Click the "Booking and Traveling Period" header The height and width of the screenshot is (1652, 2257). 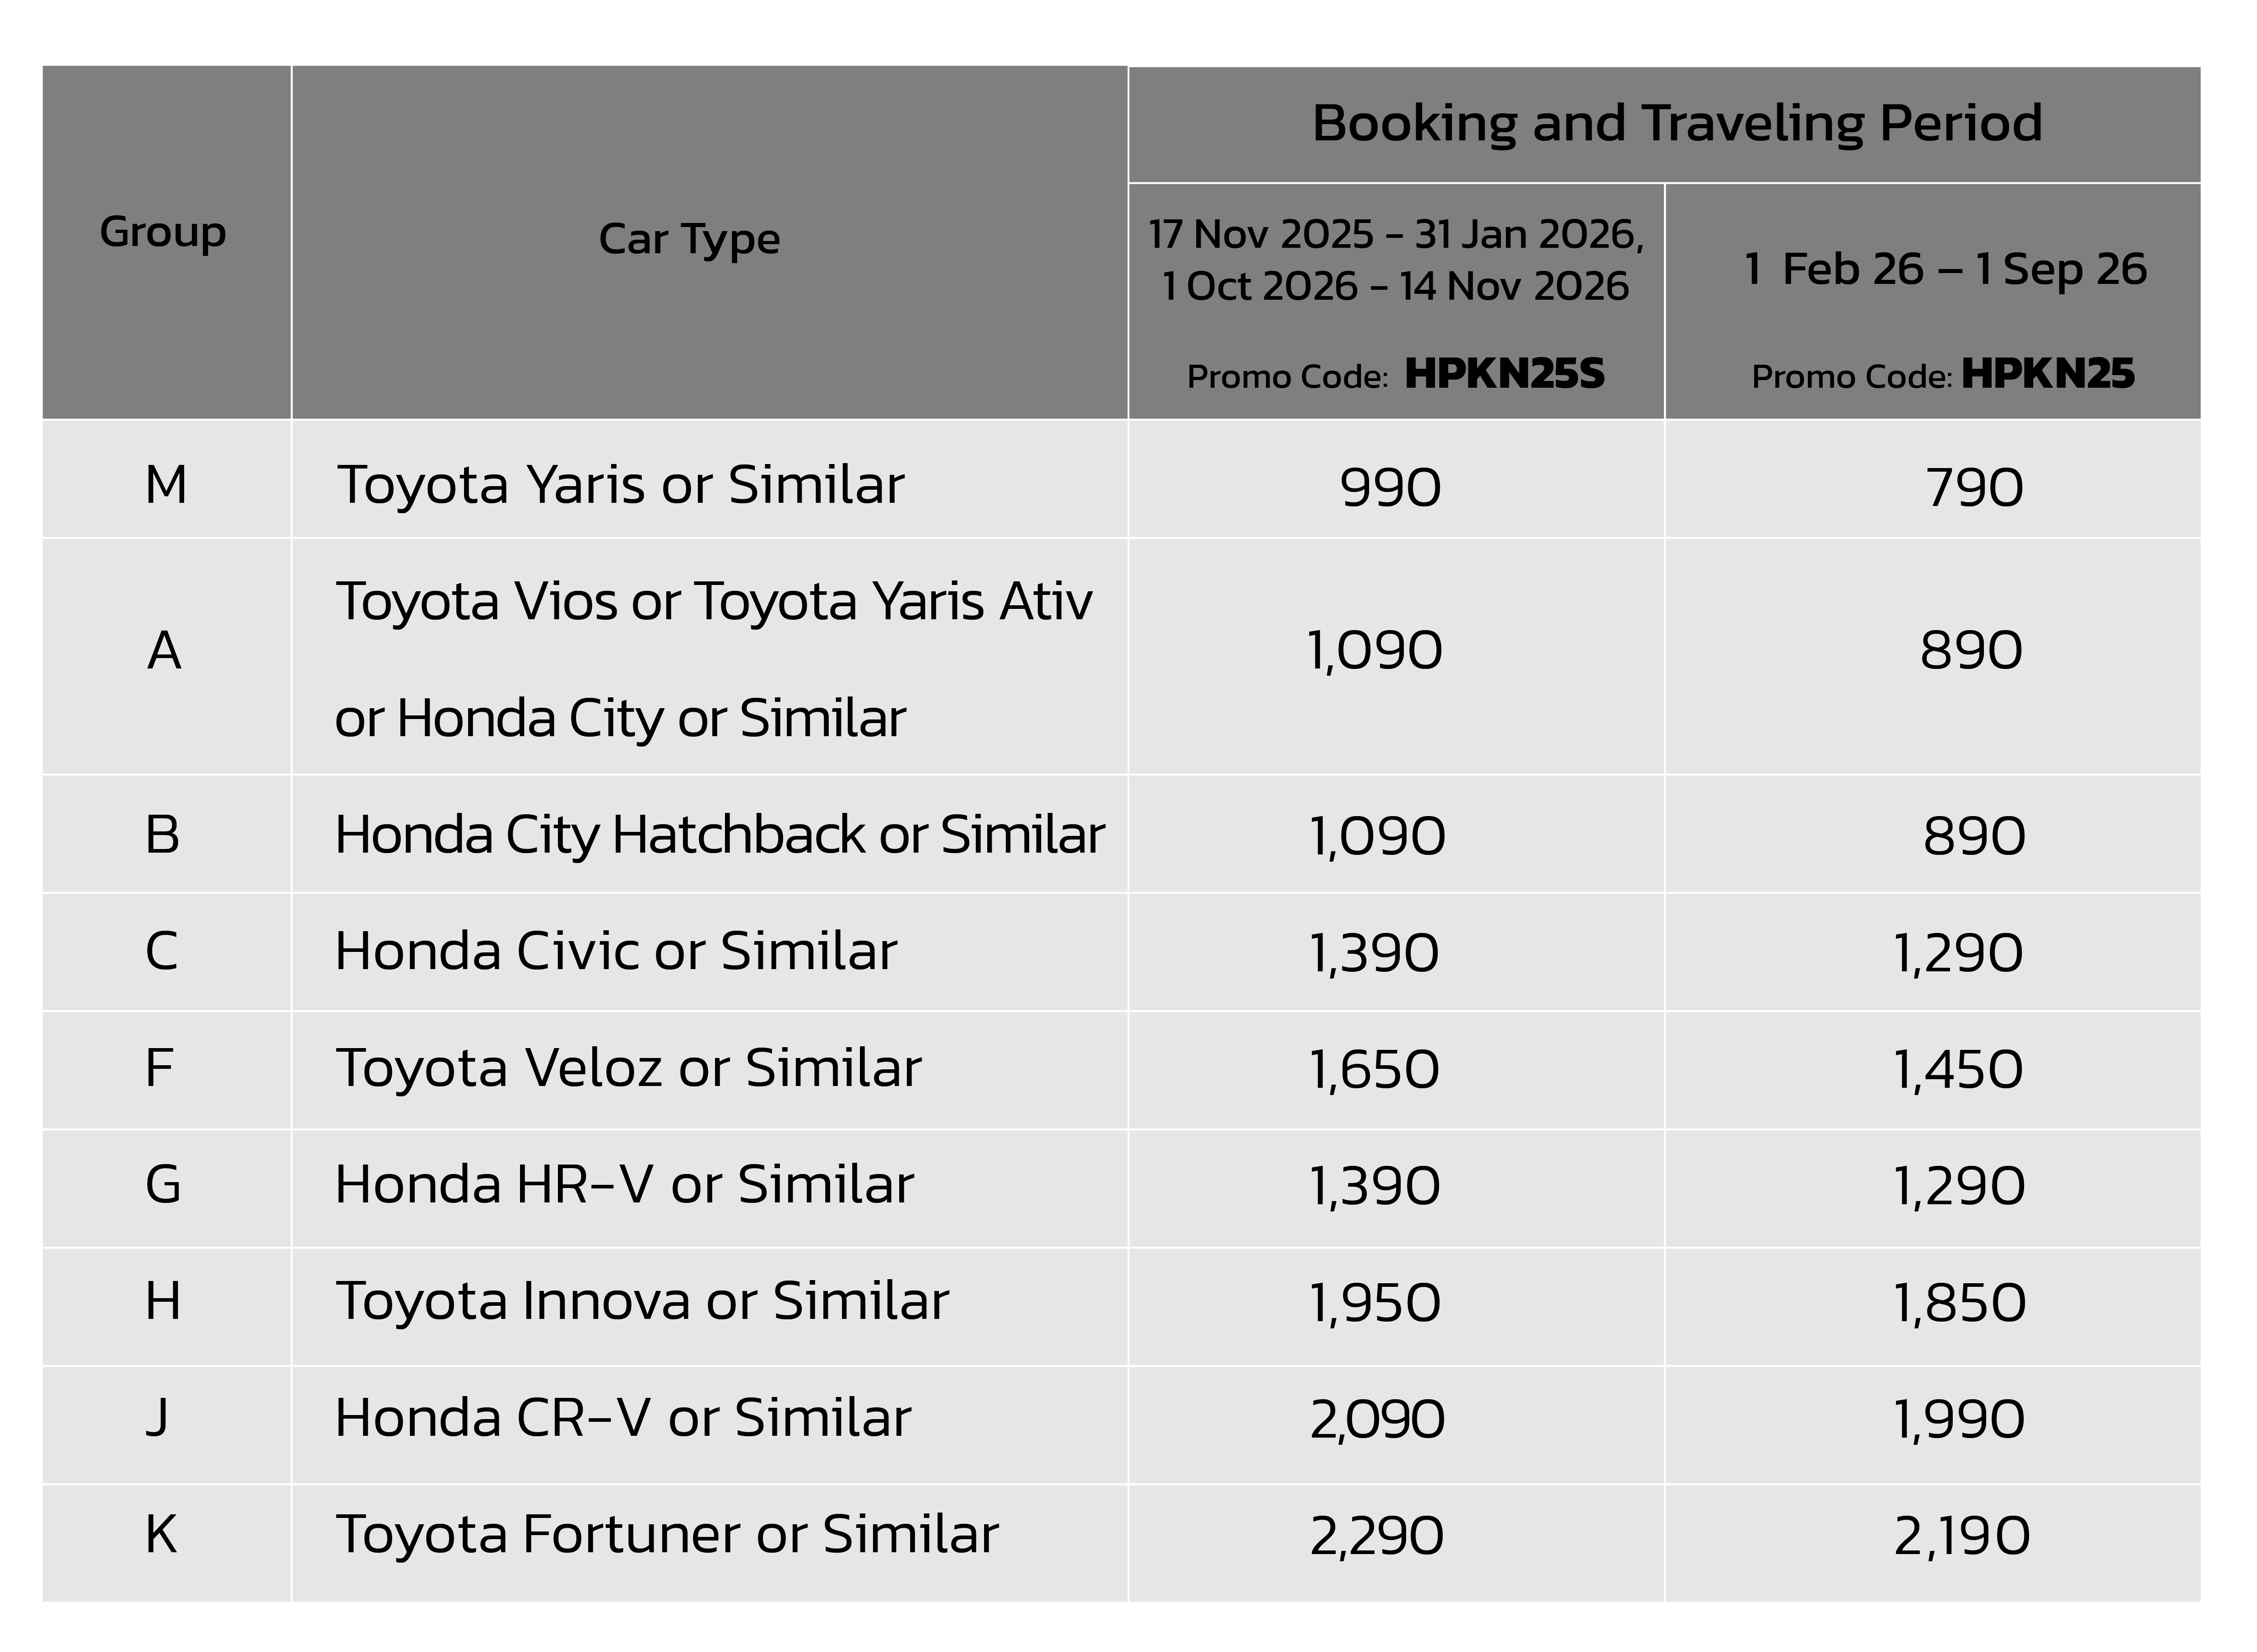1676,124
